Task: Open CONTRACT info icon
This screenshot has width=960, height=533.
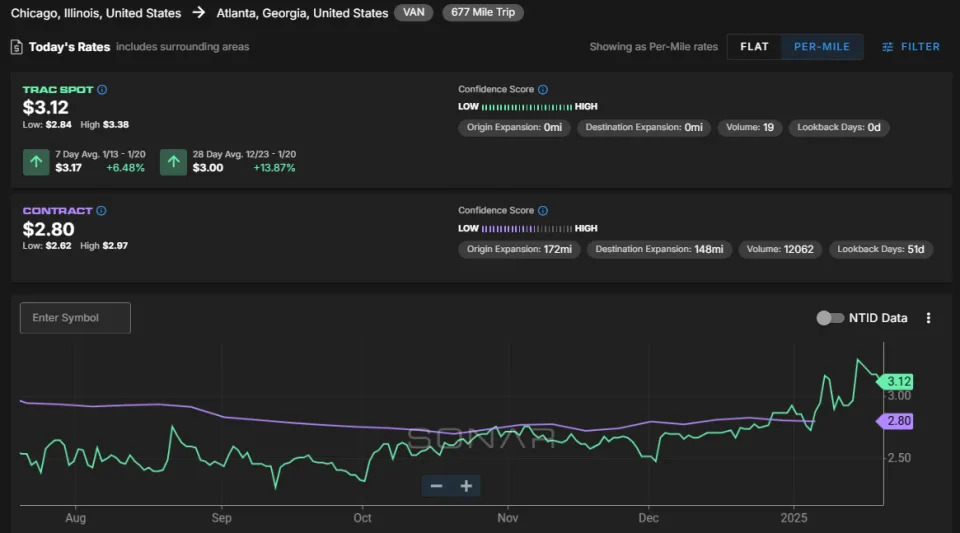Action: (102, 211)
